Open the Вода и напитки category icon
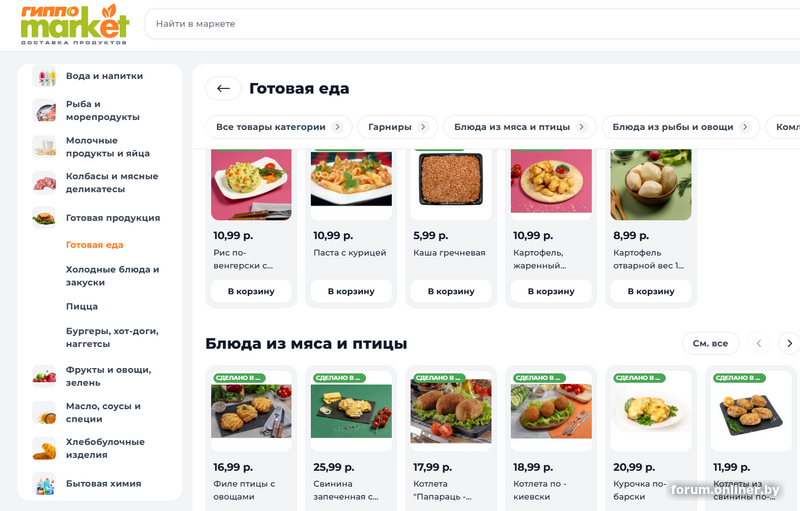Viewport: 800px width, 511px height. 44,76
